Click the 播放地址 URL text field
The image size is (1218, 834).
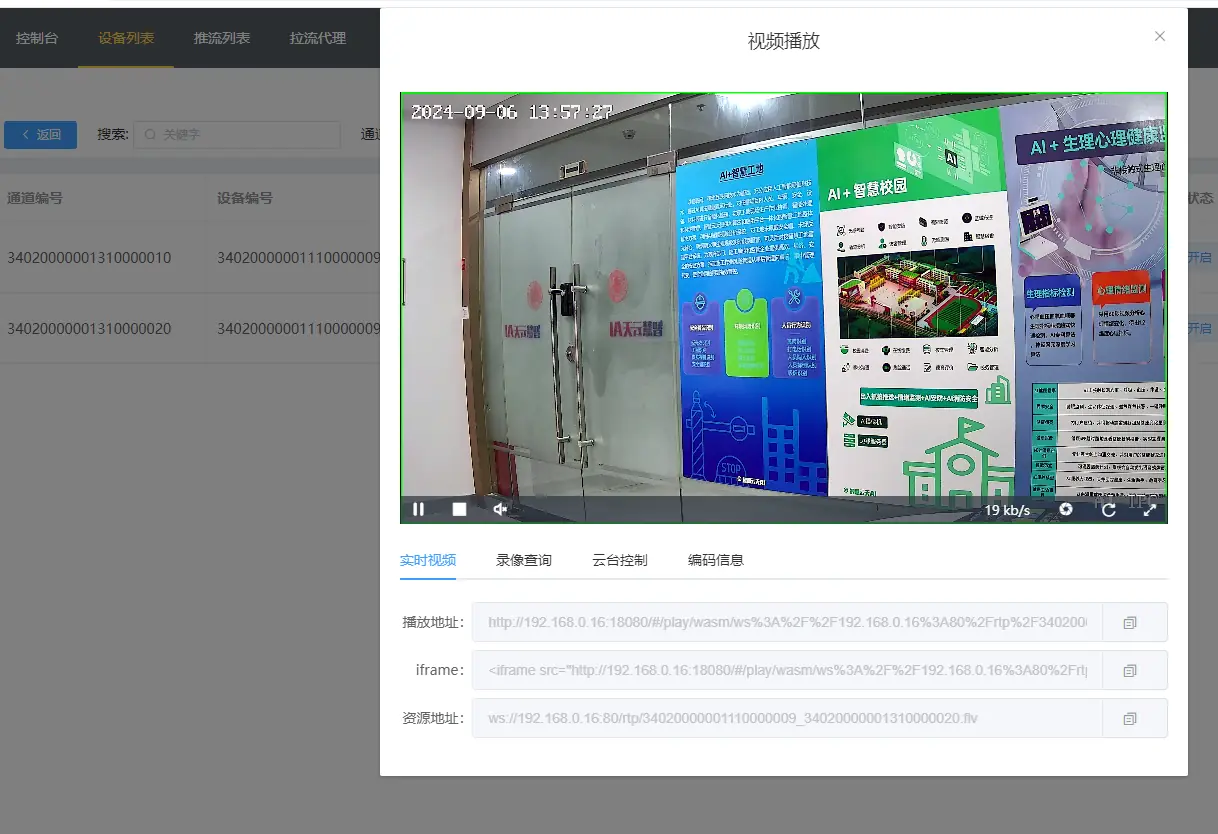click(x=787, y=622)
